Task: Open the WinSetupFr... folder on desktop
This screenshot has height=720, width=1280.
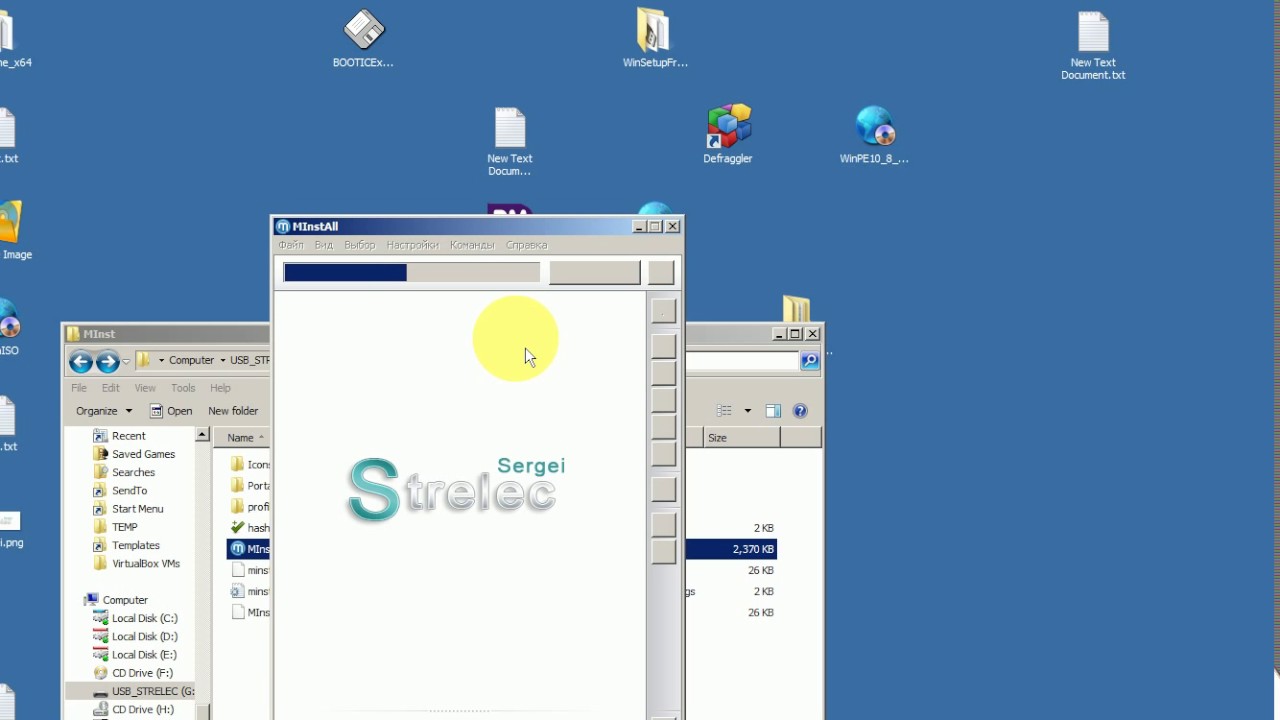Action: coord(655,38)
